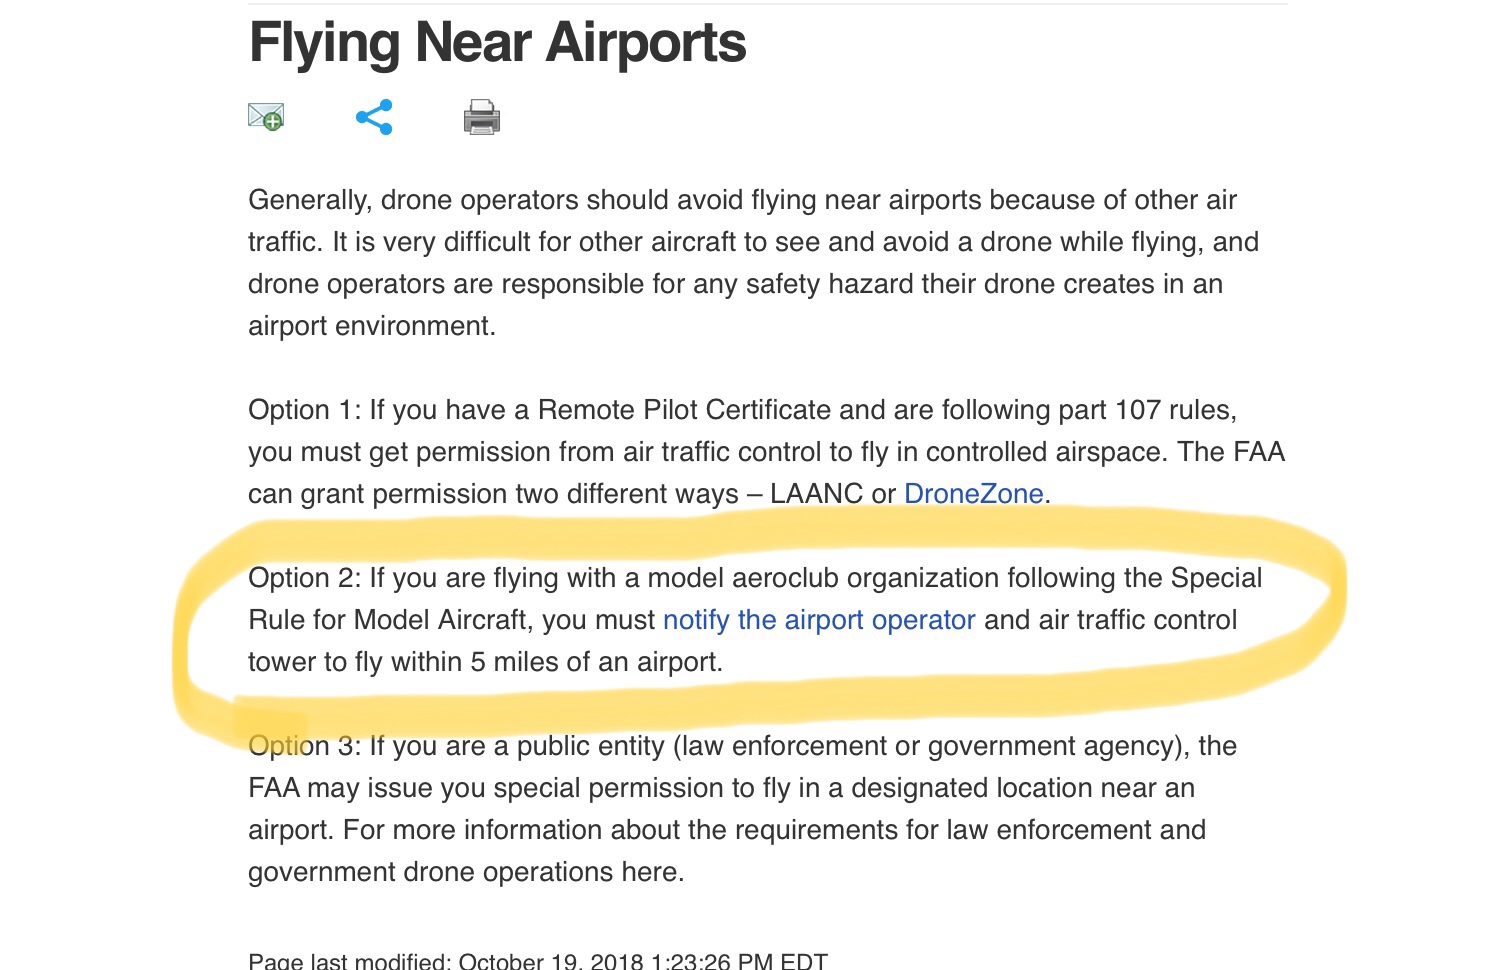
Task: Click the intro paragraph starting with 'Generally'
Action: point(753,263)
